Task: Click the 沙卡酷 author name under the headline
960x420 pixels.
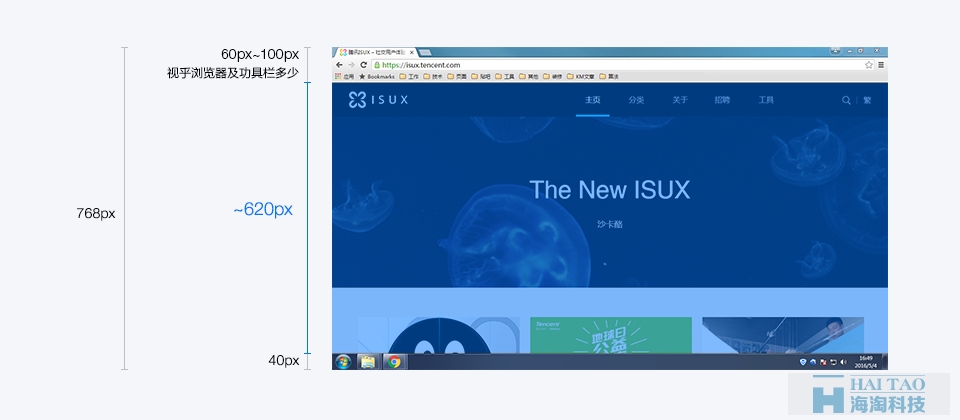Action: coord(610,225)
